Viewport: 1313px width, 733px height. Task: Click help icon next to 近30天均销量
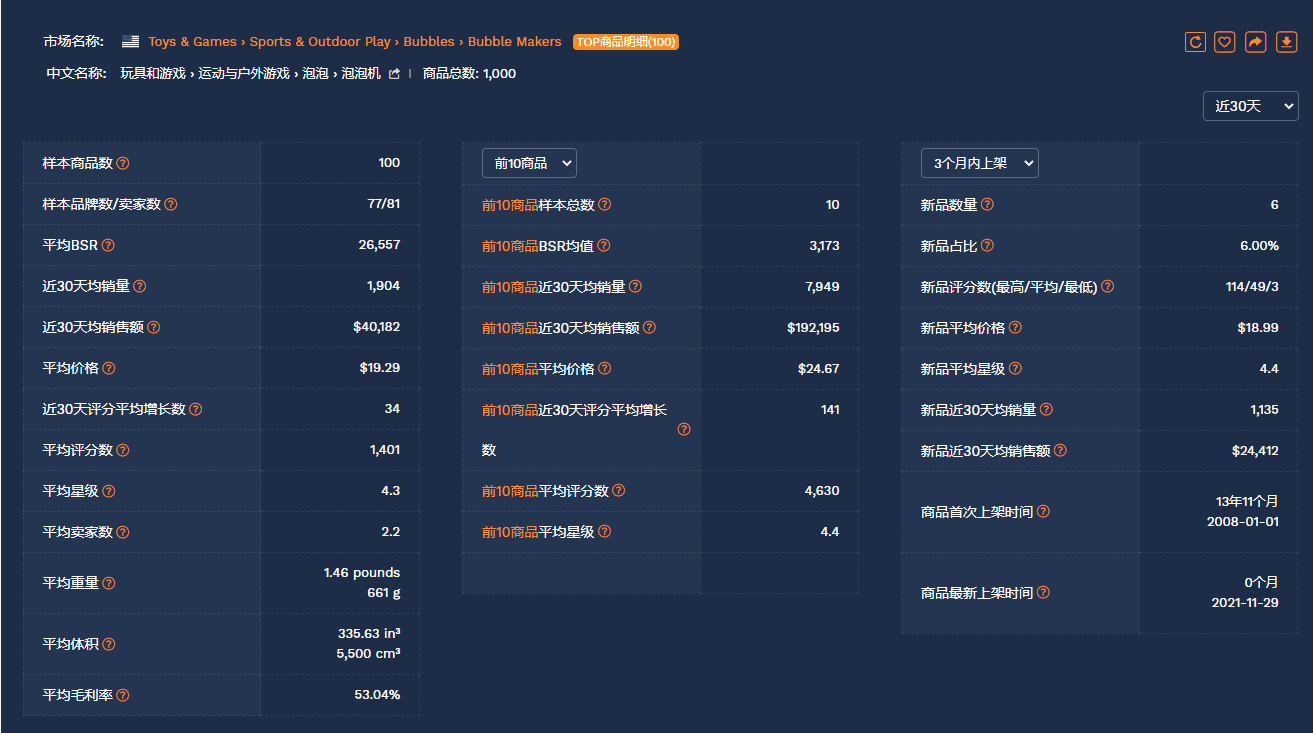click(x=140, y=286)
